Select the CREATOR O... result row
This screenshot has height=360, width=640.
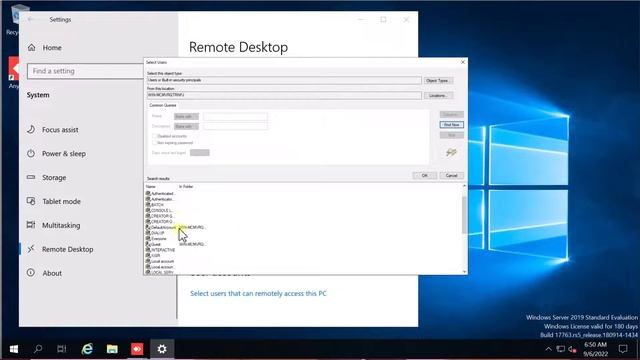160,222
